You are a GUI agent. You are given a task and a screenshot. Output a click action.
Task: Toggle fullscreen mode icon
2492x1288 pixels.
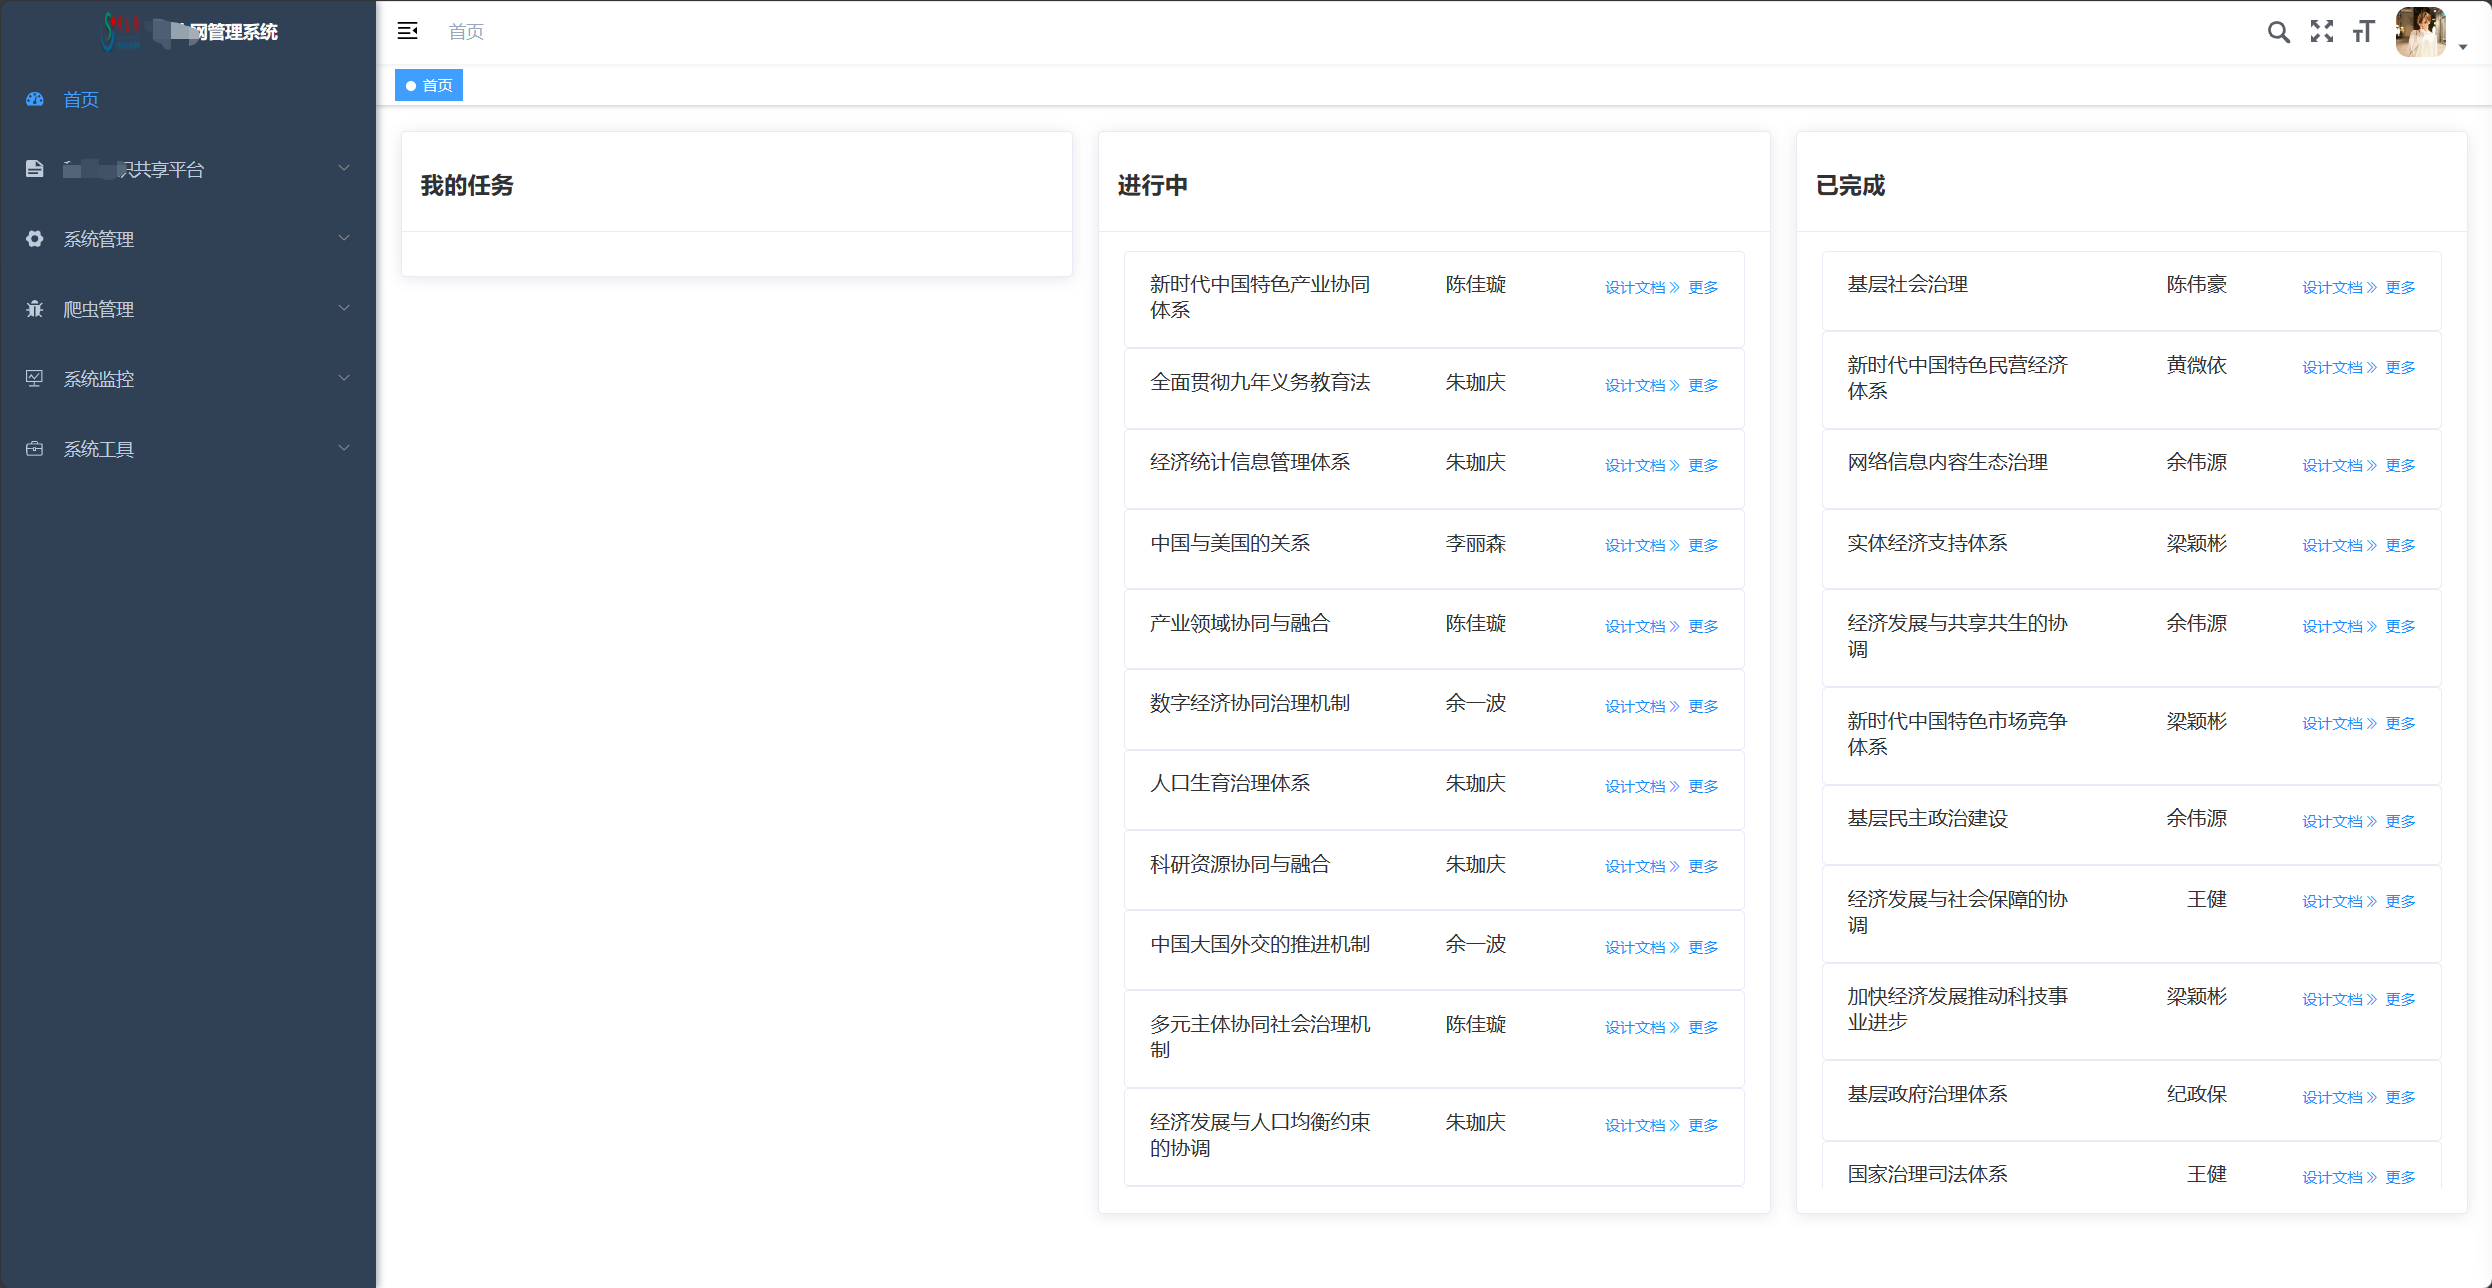click(2322, 32)
